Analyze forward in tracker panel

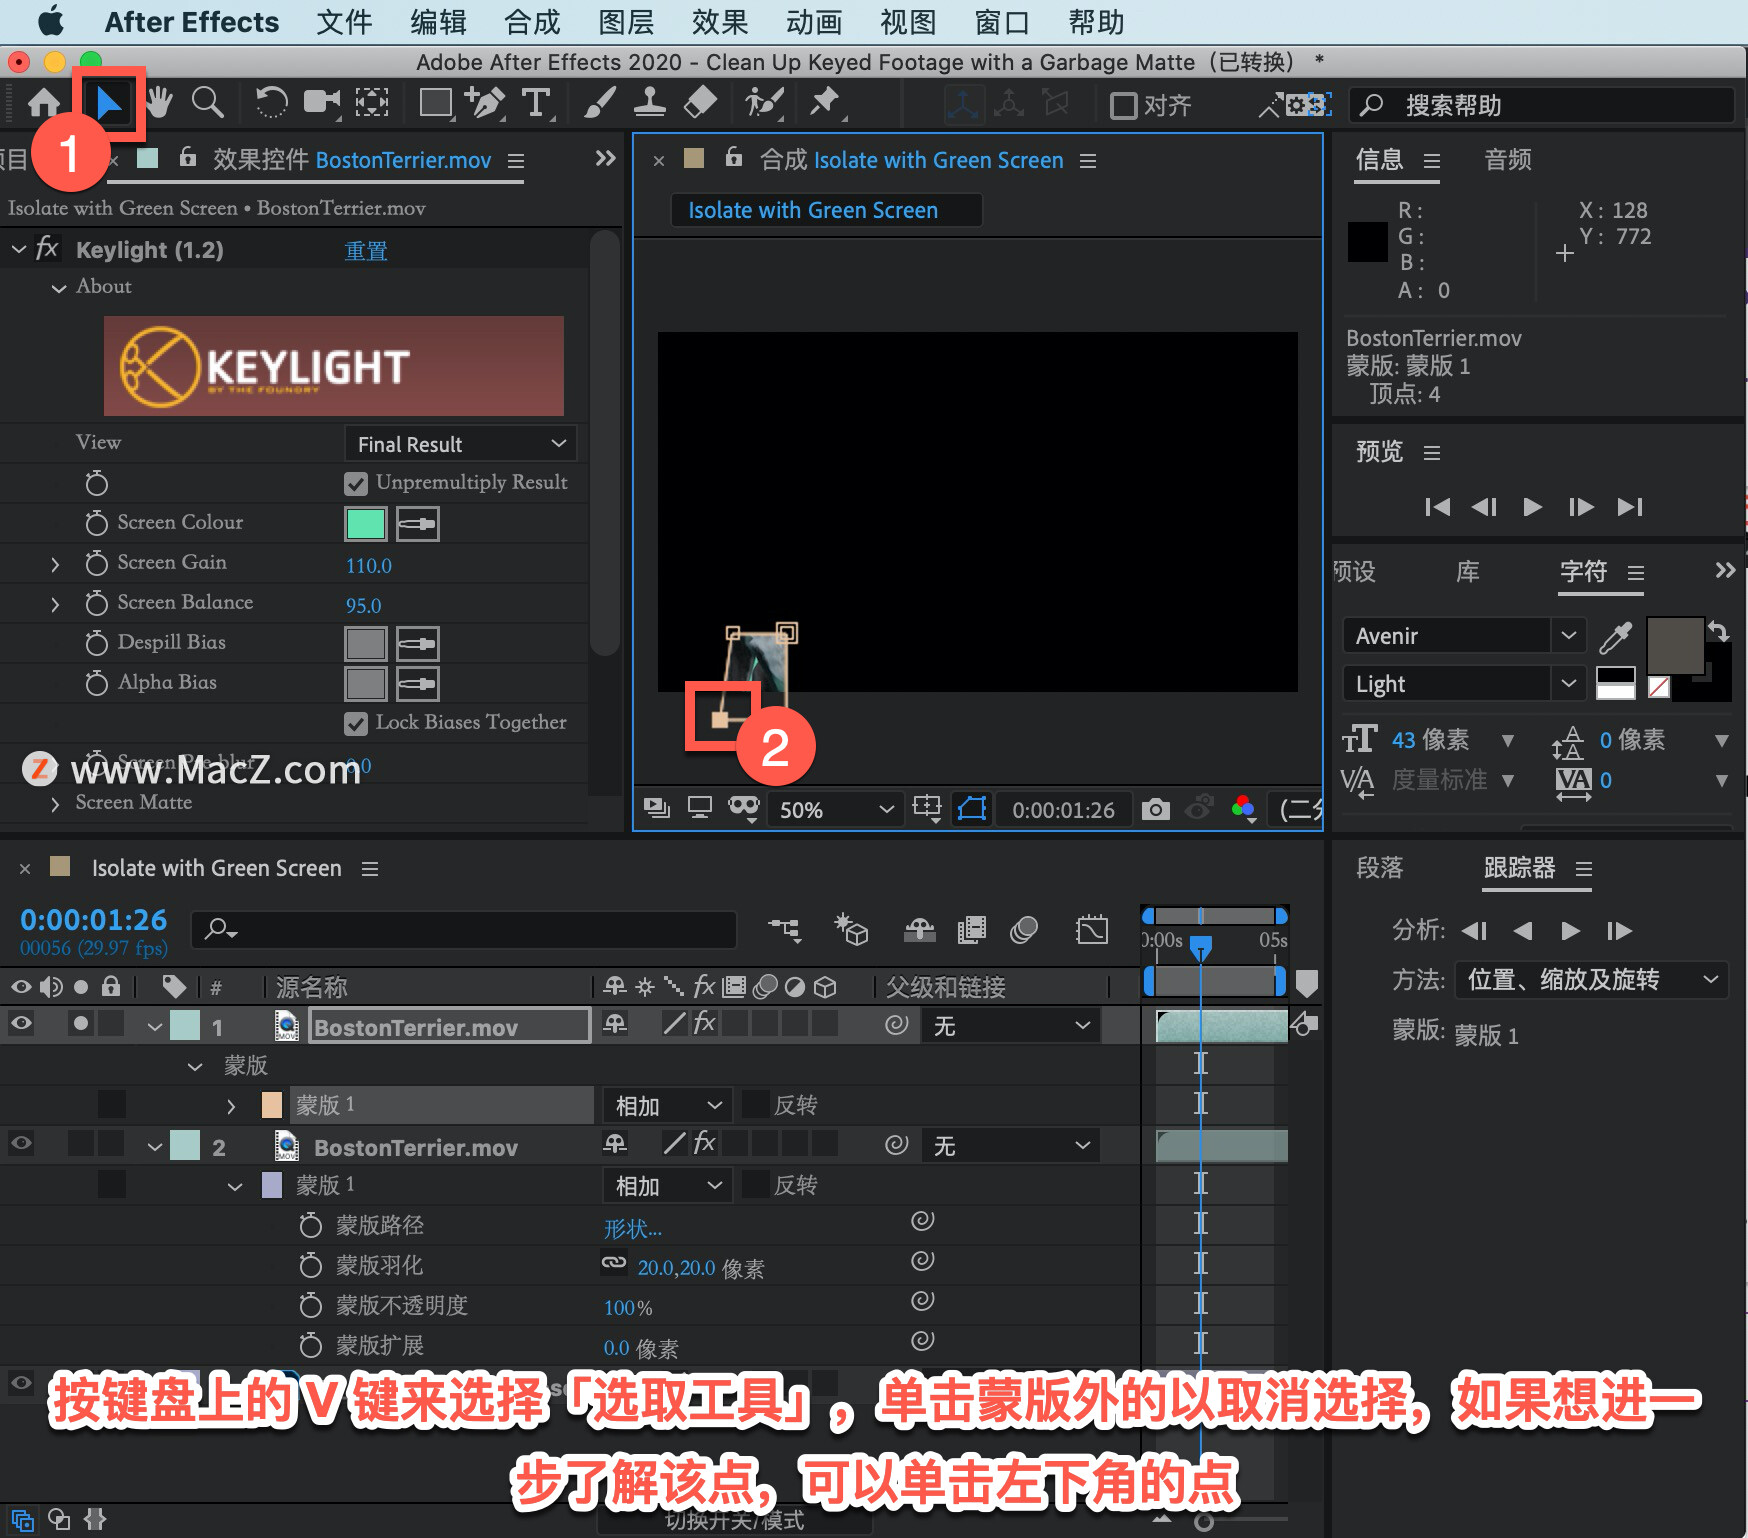pos(1570,931)
